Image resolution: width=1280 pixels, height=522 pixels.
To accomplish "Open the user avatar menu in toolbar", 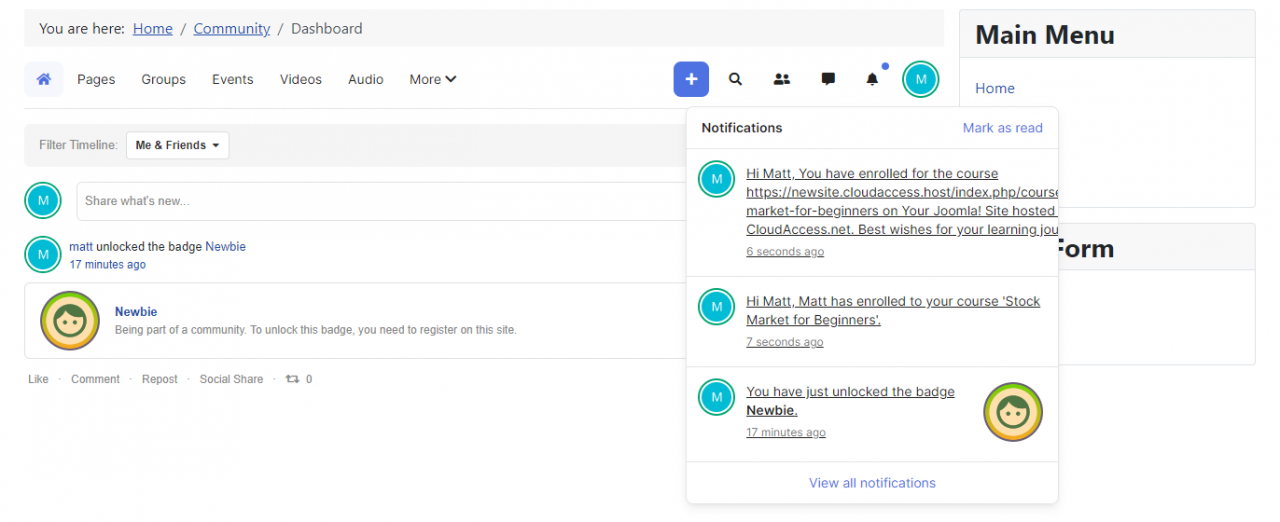I will coord(921,79).
